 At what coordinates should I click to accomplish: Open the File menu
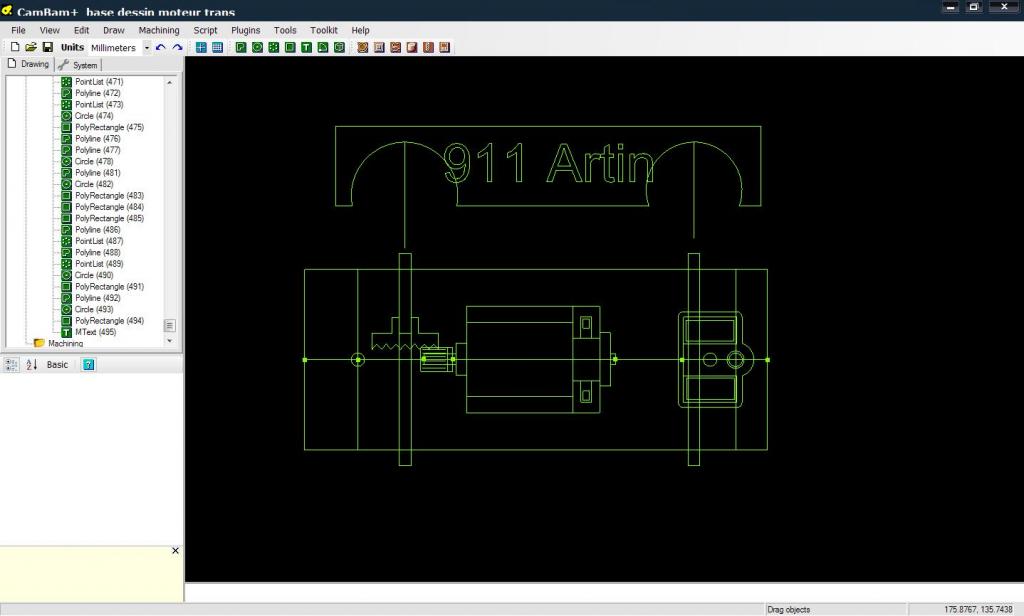point(18,30)
